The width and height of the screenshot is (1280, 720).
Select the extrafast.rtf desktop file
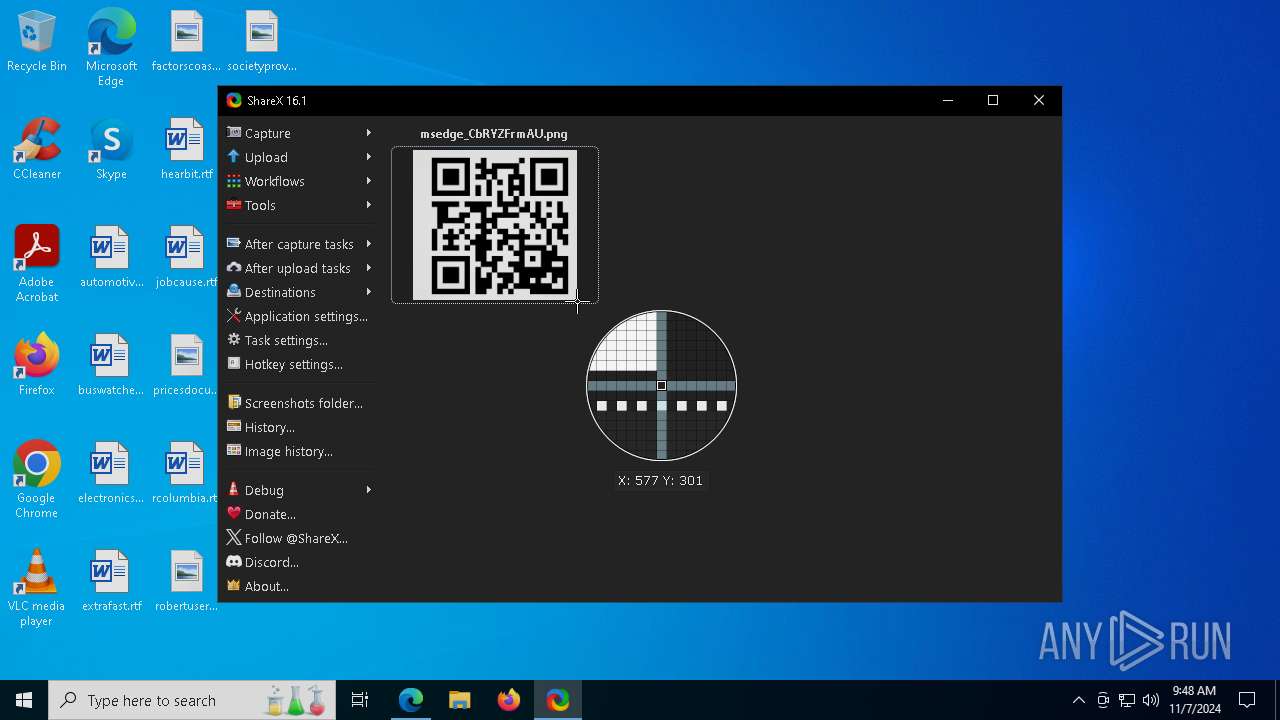coord(111,583)
